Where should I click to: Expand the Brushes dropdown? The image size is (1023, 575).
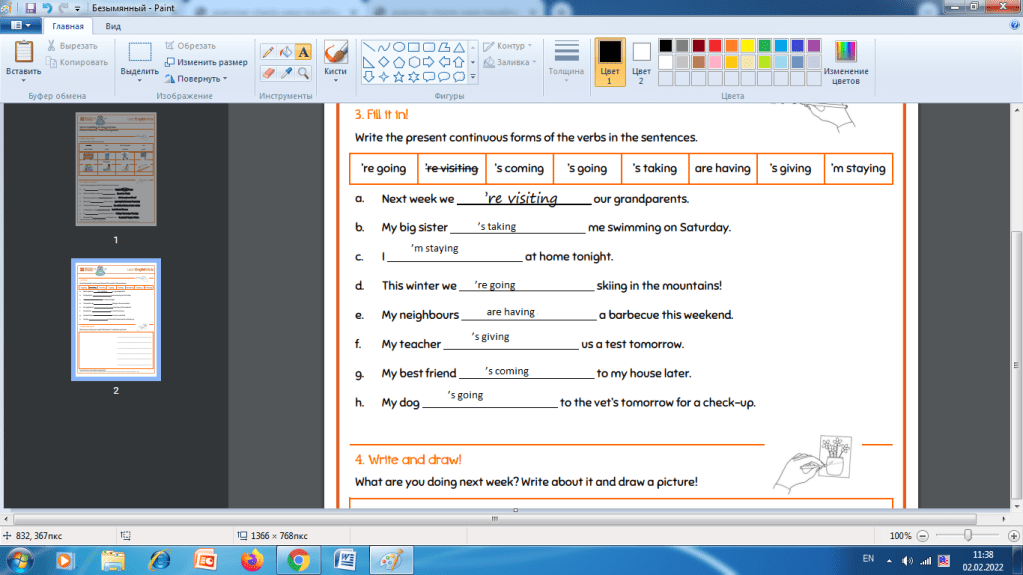coord(336,78)
